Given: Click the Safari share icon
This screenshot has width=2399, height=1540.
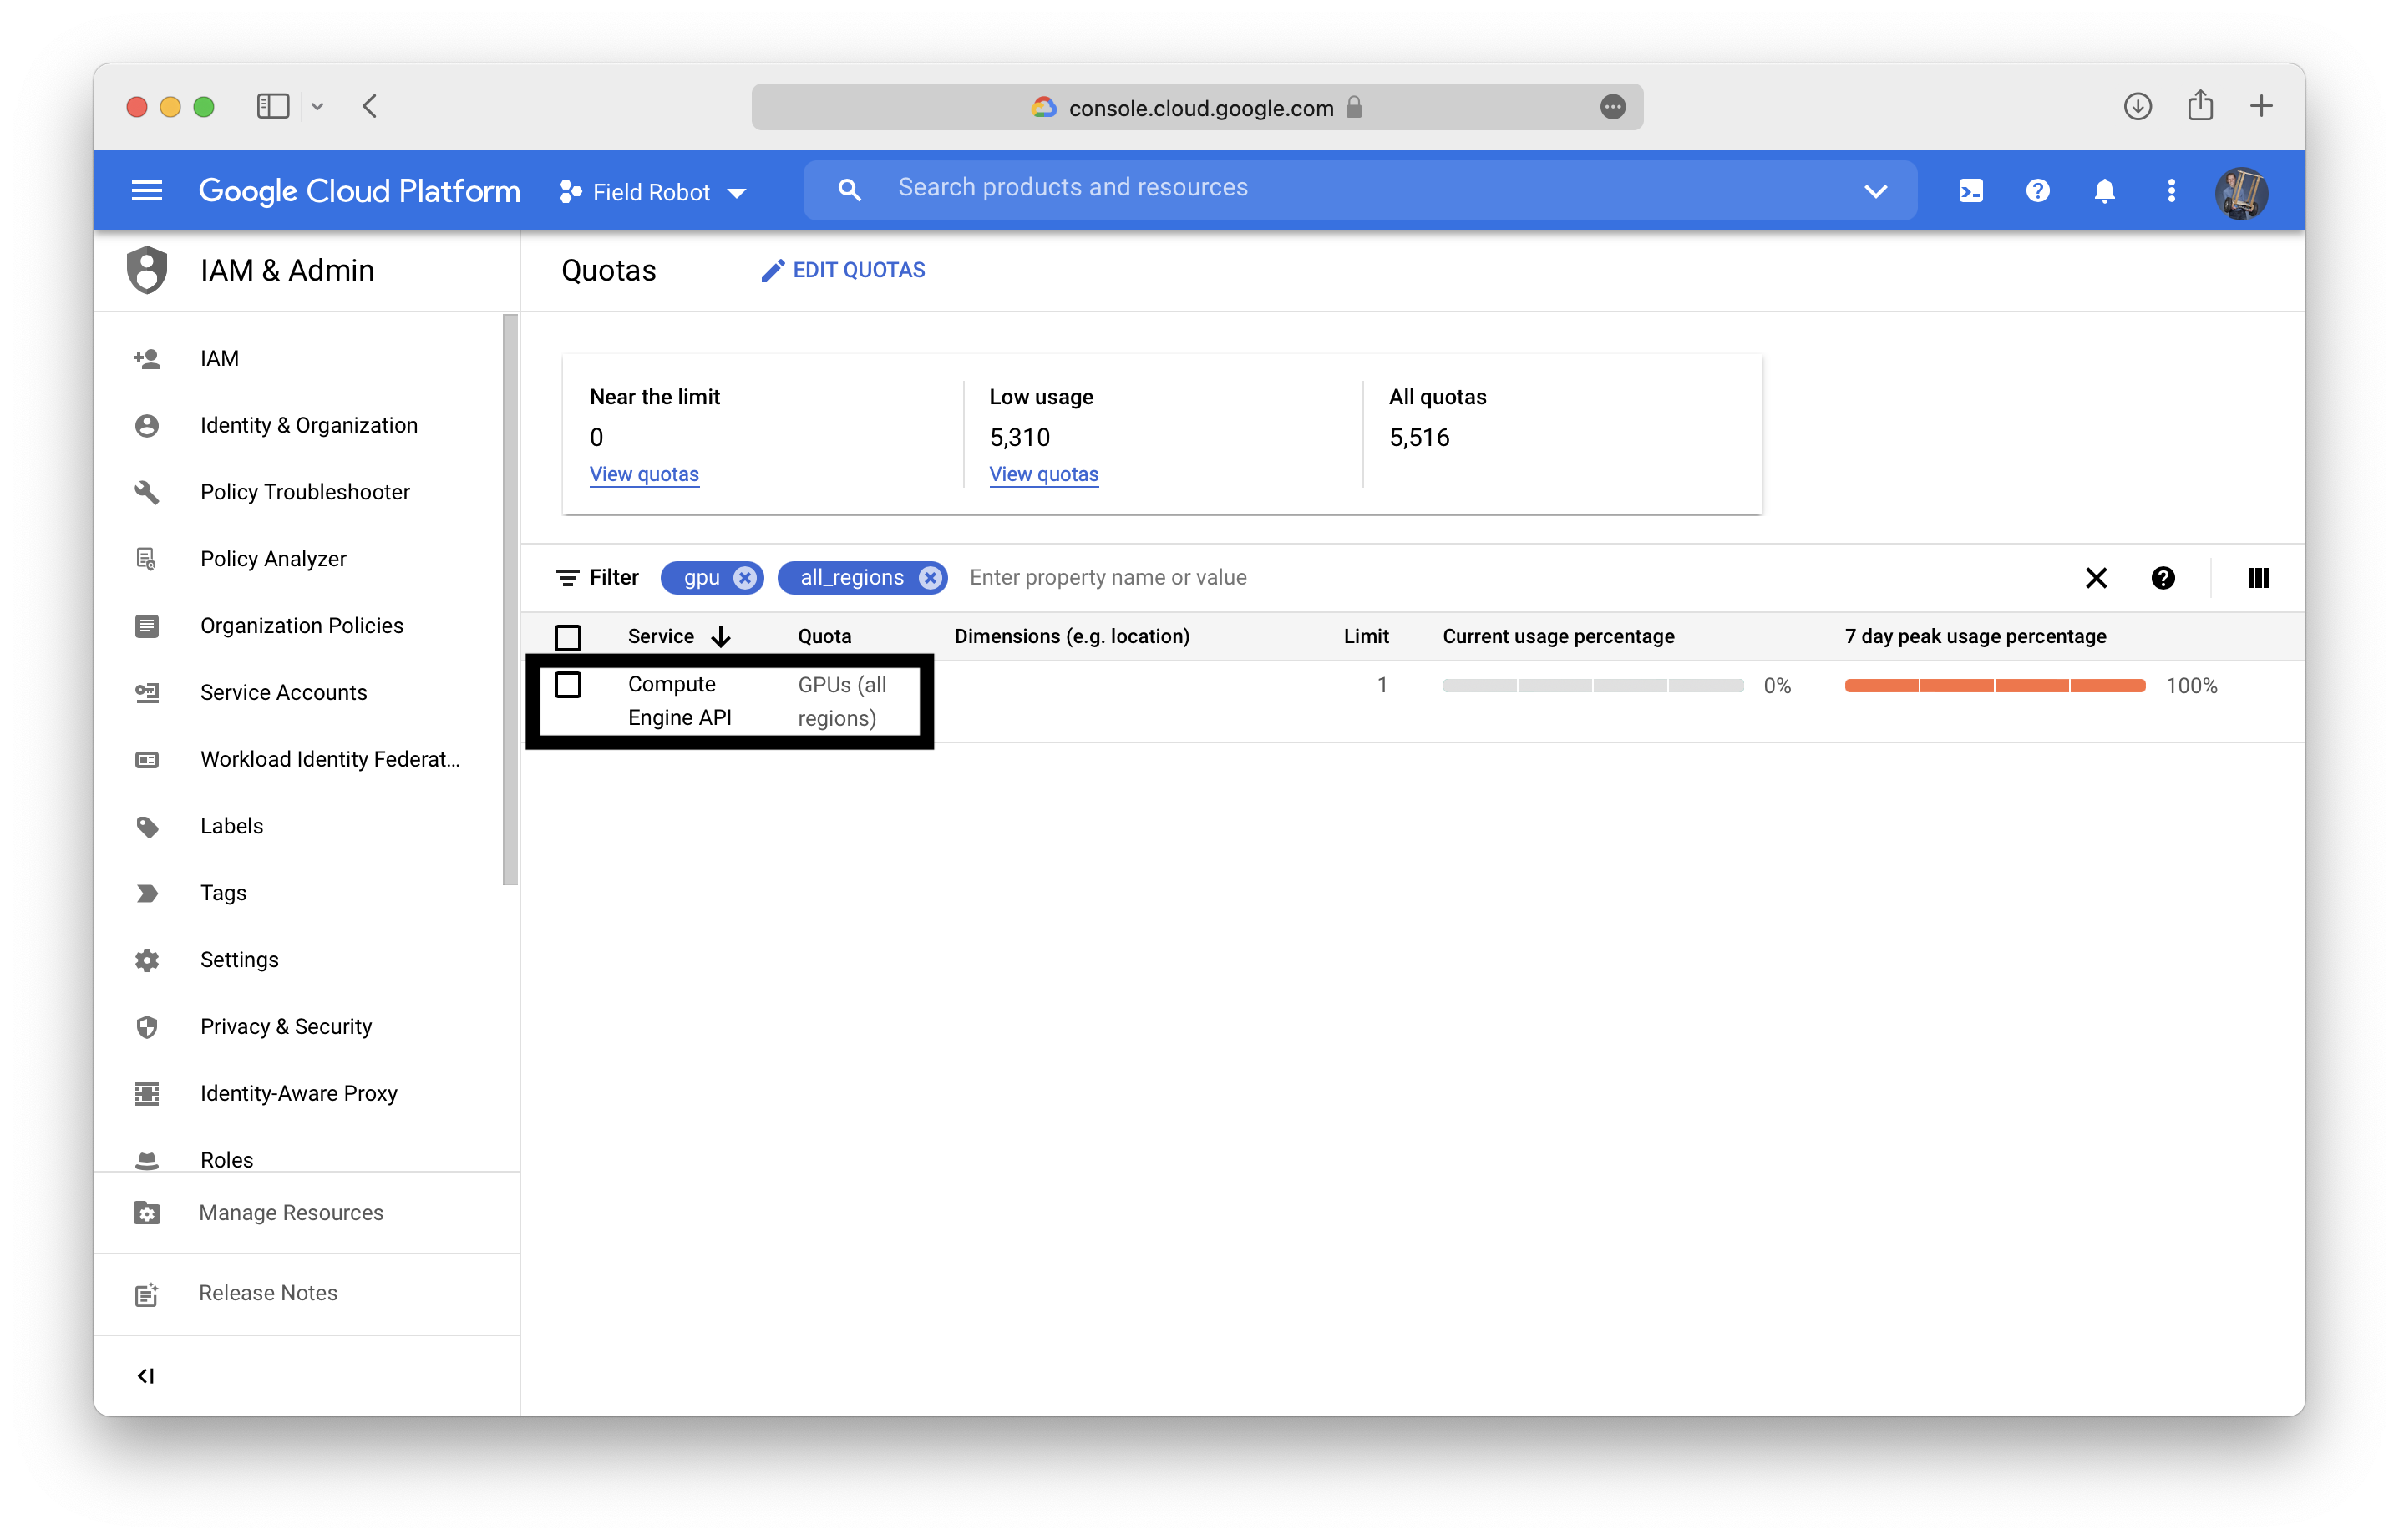Looking at the screenshot, I should coord(2199,105).
